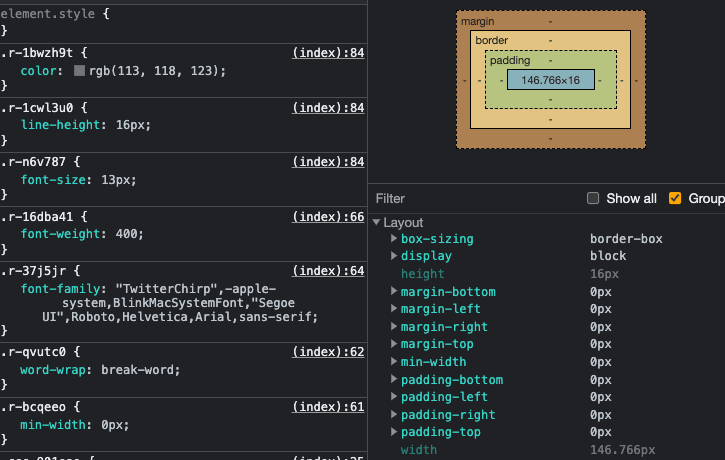Open the (index):64 source link for .r-37j5jr

tap(328, 271)
